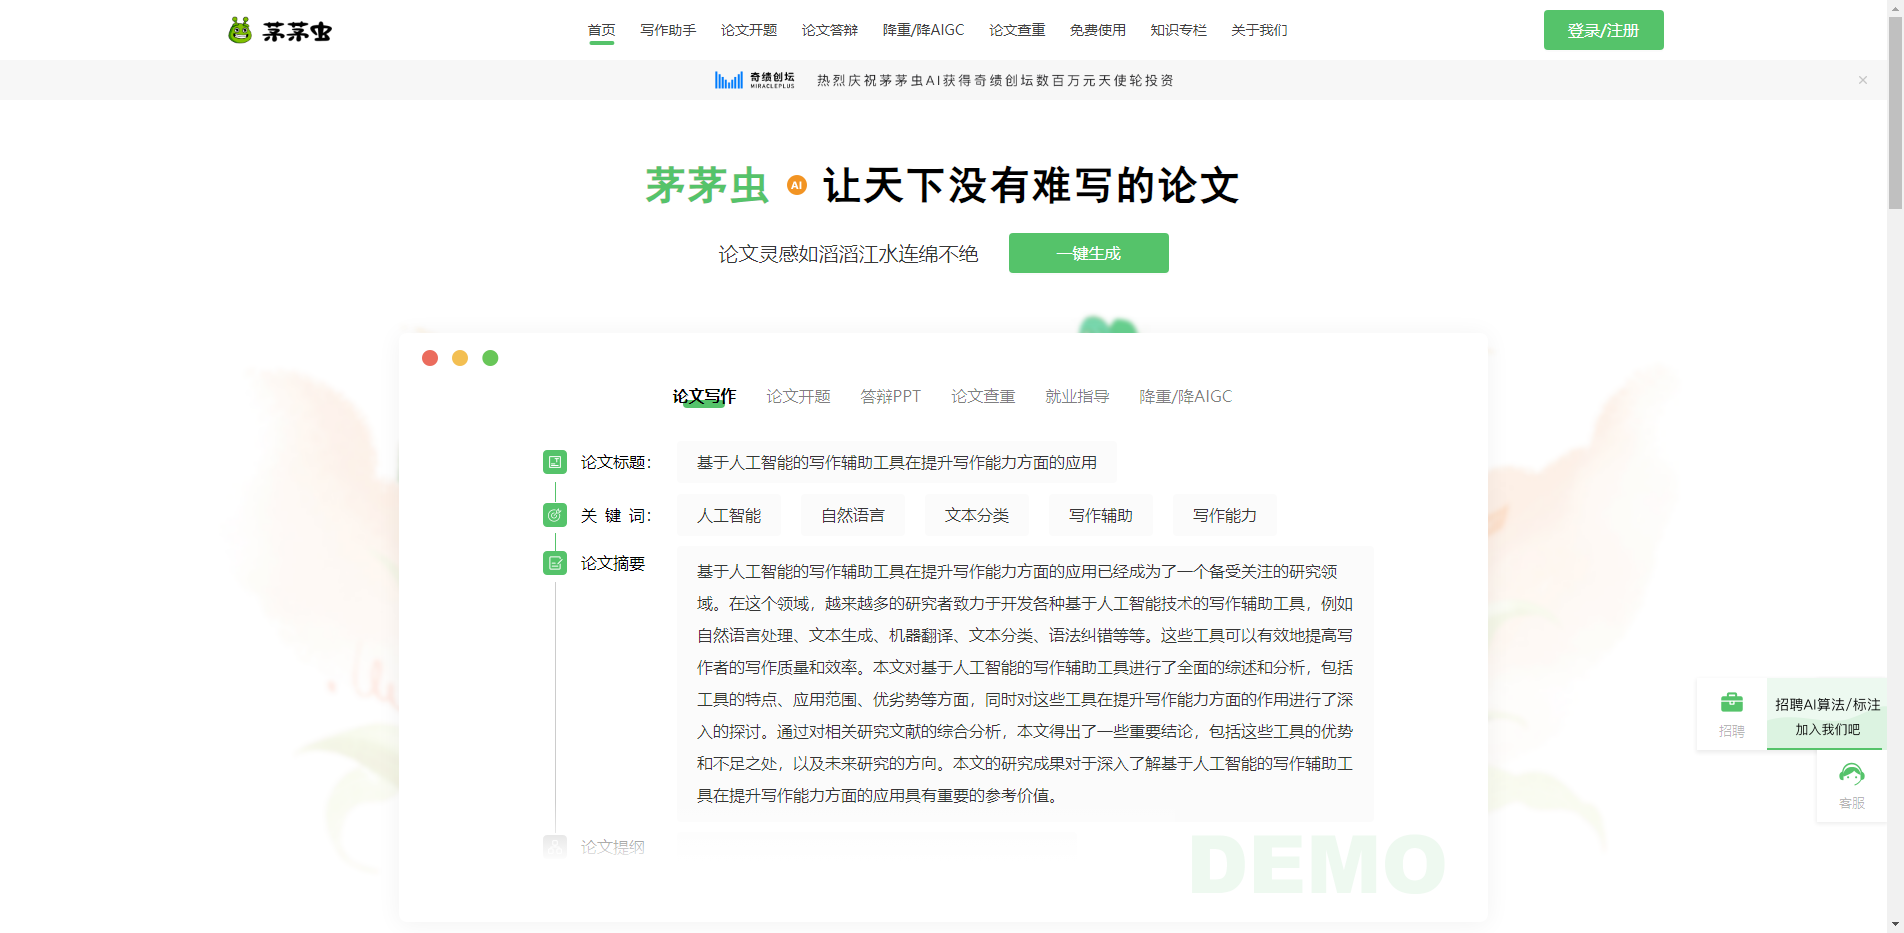The height and width of the screenshot is (933, 1904).
Task: Open 知识专栏 navigation item
Action: (1179, 30)
